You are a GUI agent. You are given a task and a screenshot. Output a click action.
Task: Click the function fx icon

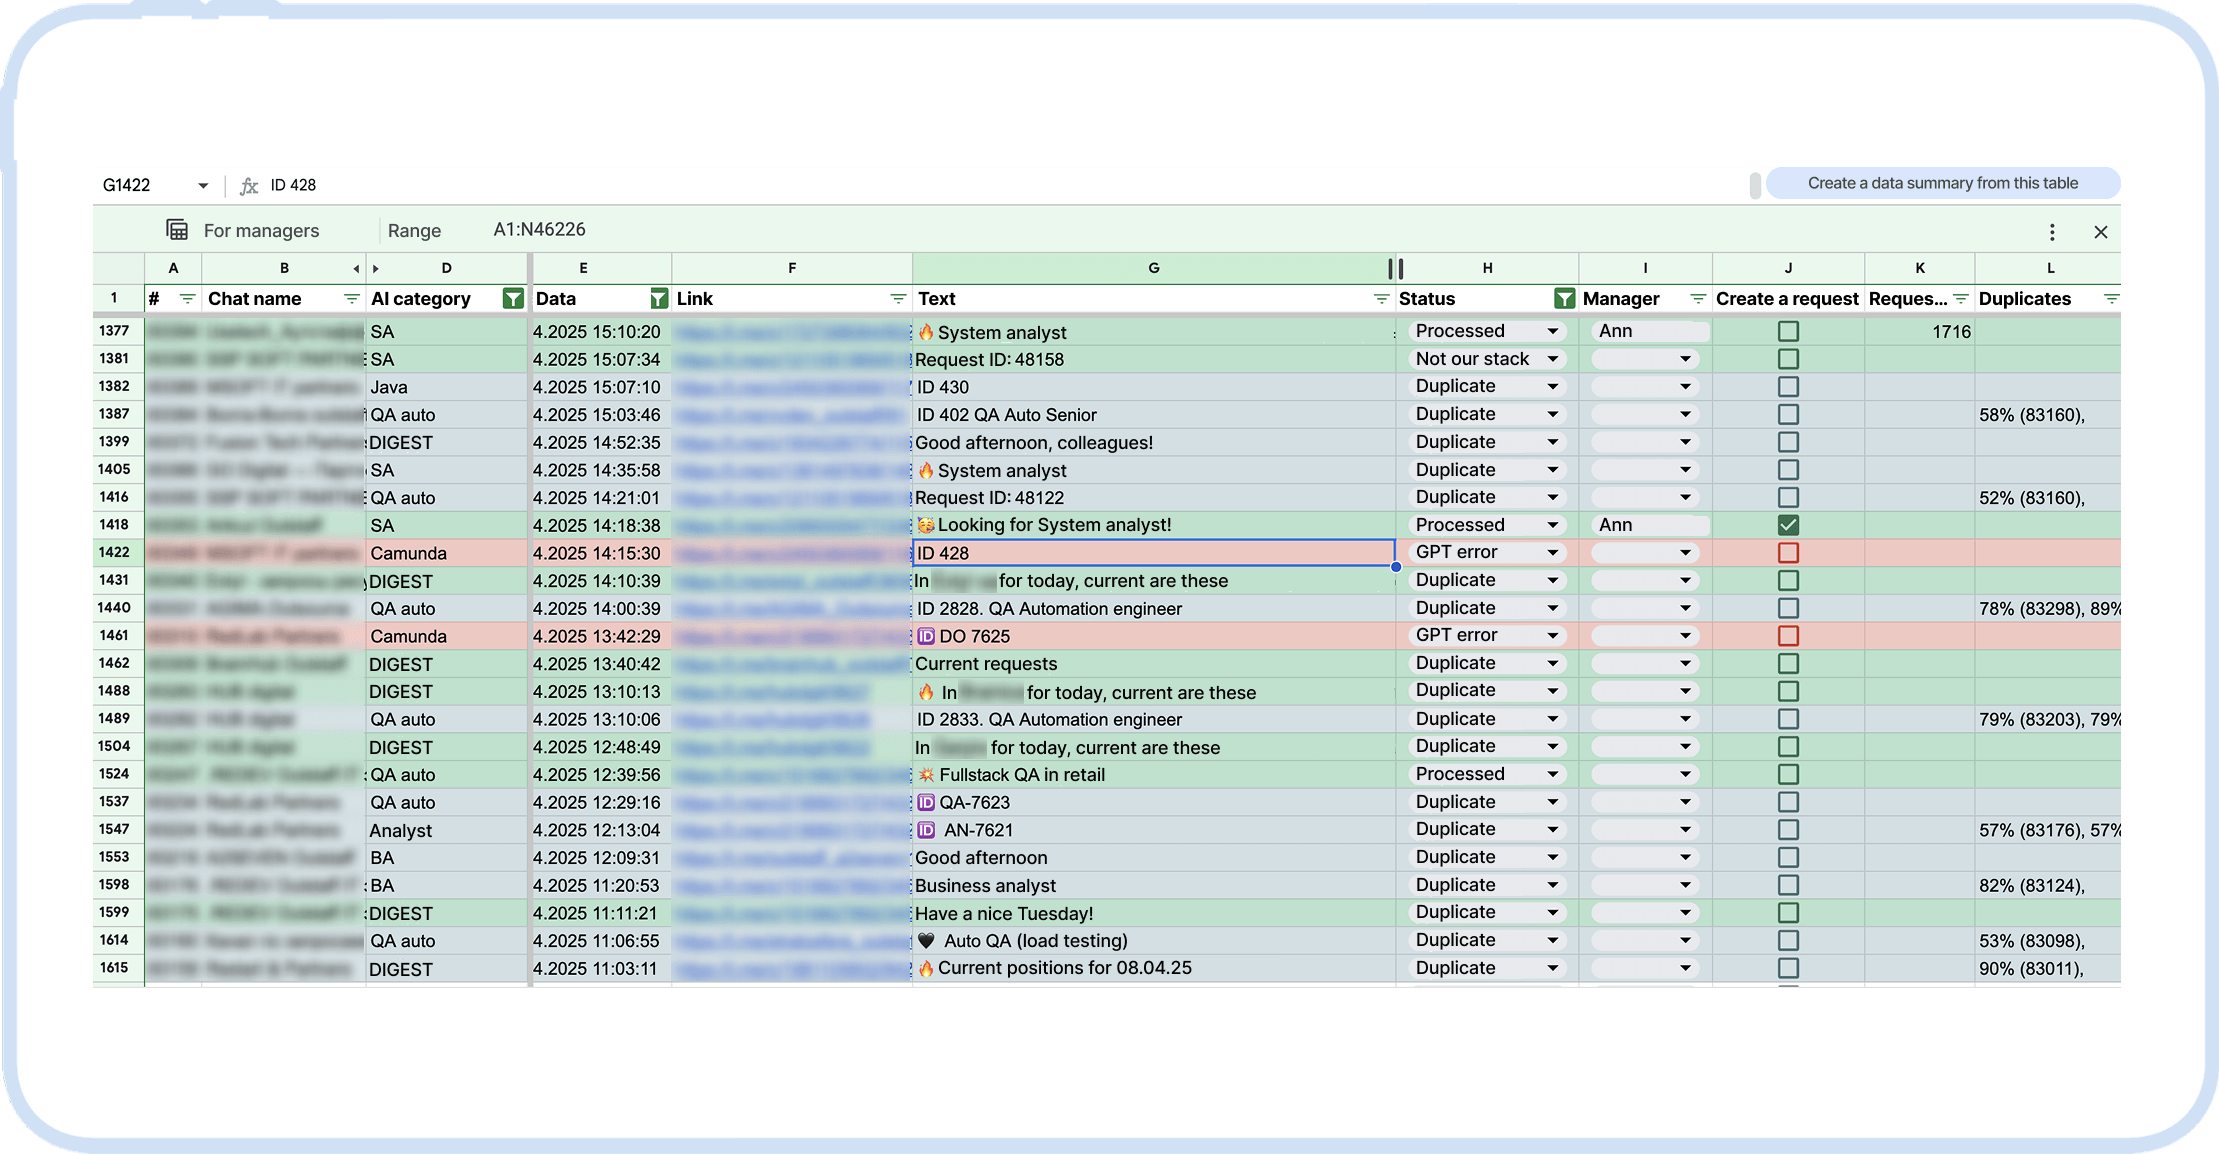coord(249,185)
